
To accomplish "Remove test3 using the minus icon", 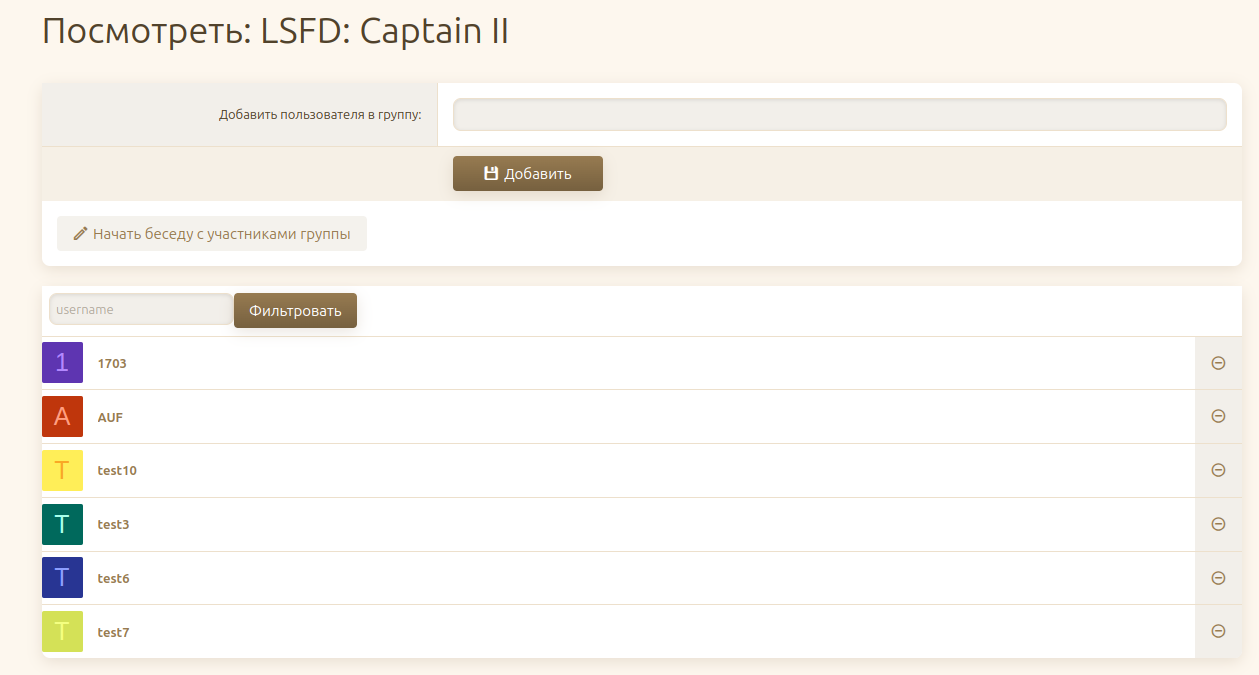I will (1218, 524).
